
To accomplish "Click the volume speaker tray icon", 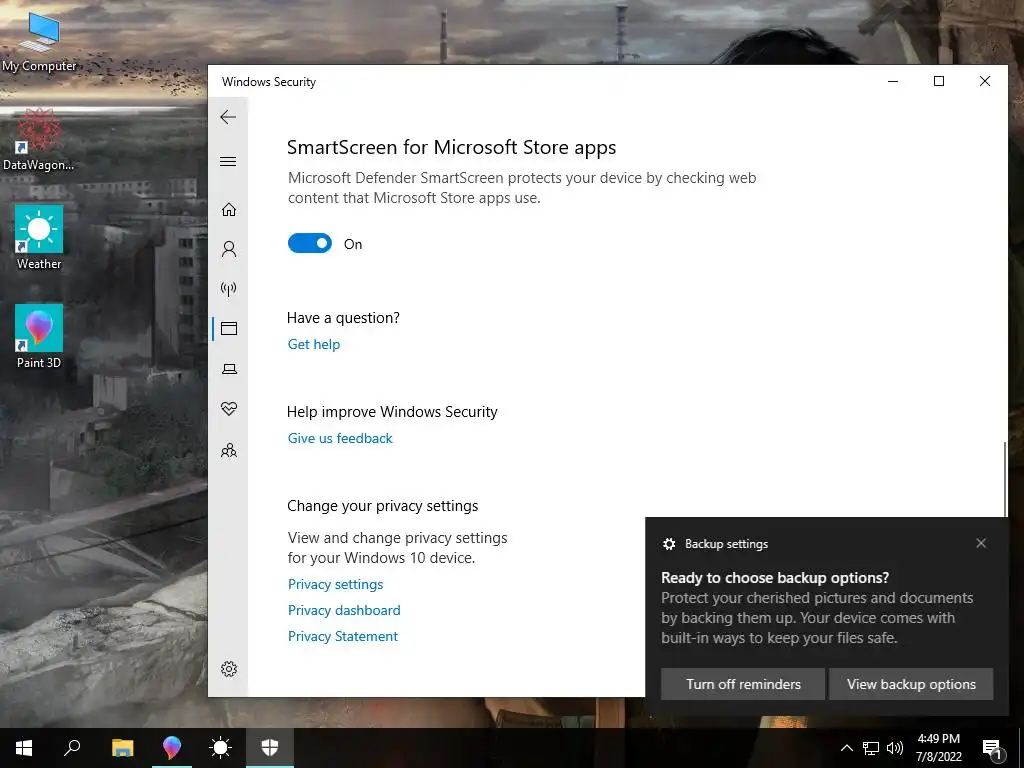I will coord(895,748).
